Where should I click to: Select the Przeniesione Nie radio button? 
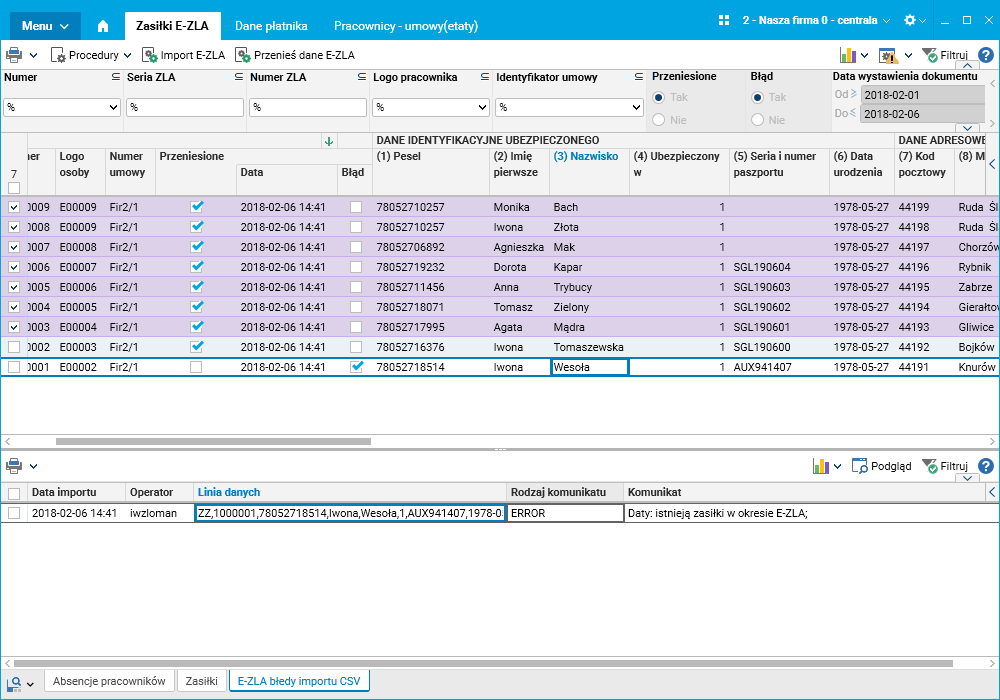658,120
